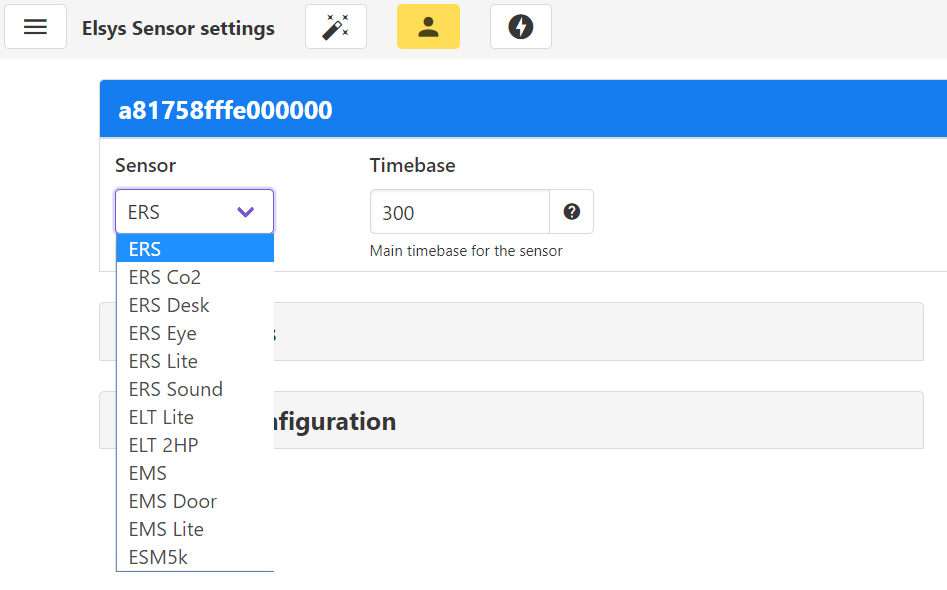Choose EMS Door sensor option
947x590 pixels.
point(195,501)
